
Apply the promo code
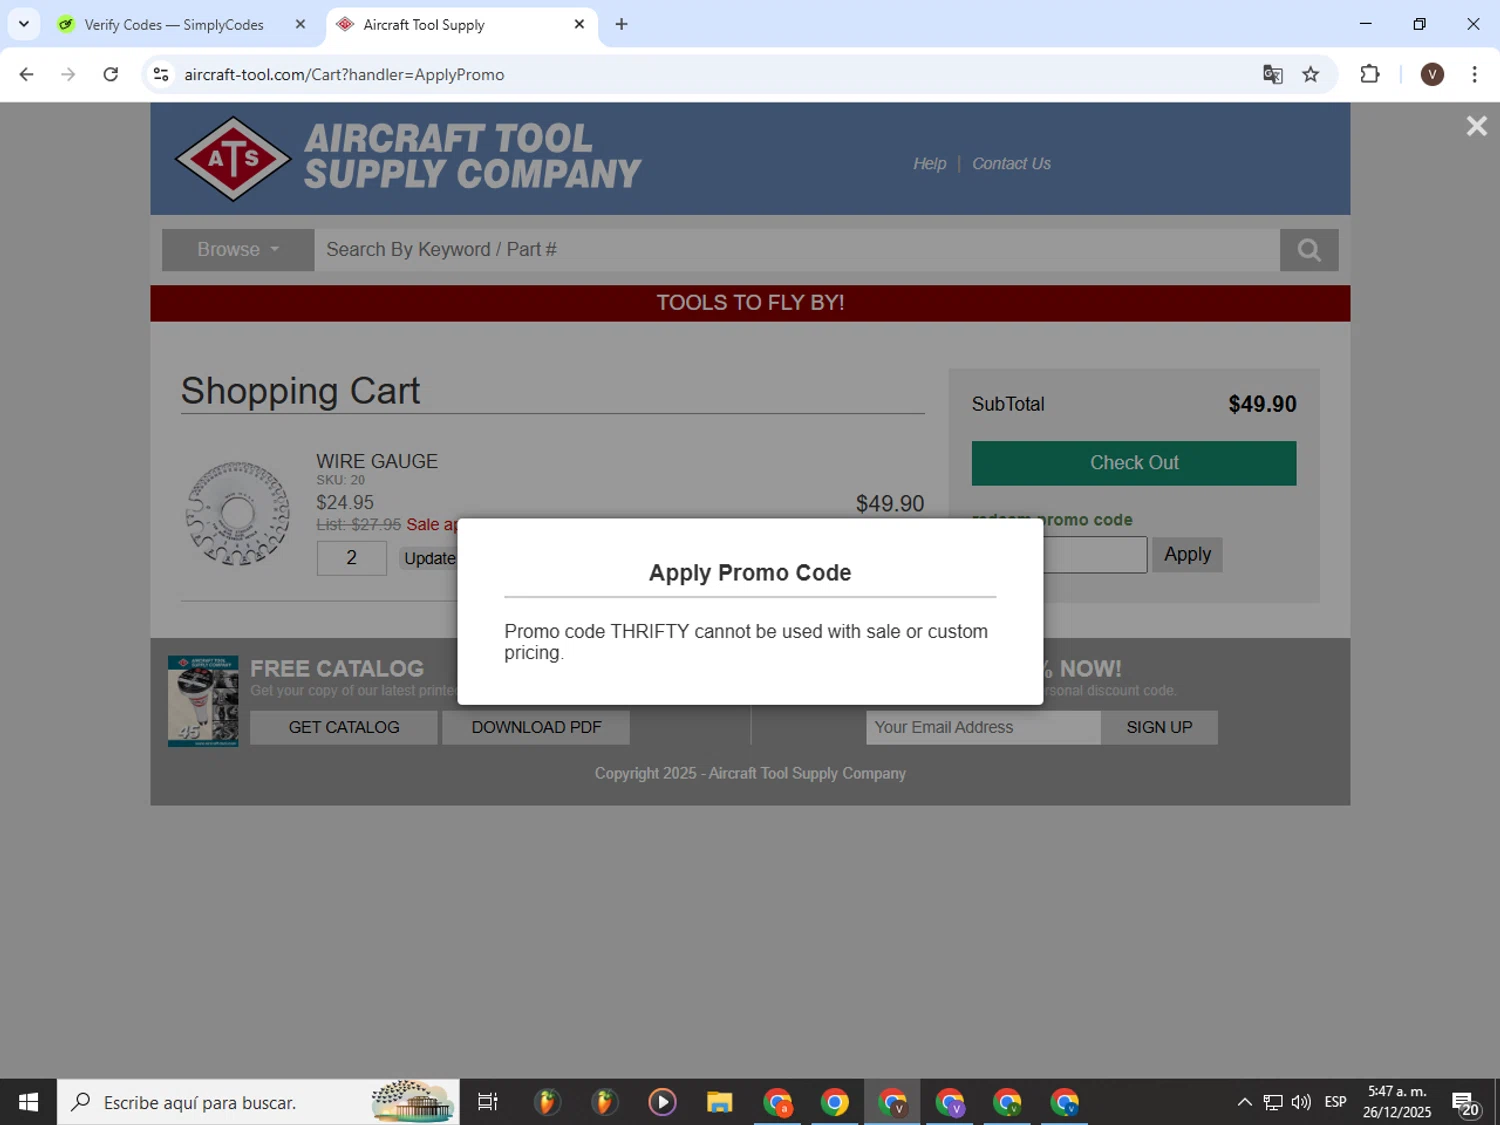point(1187,554)
